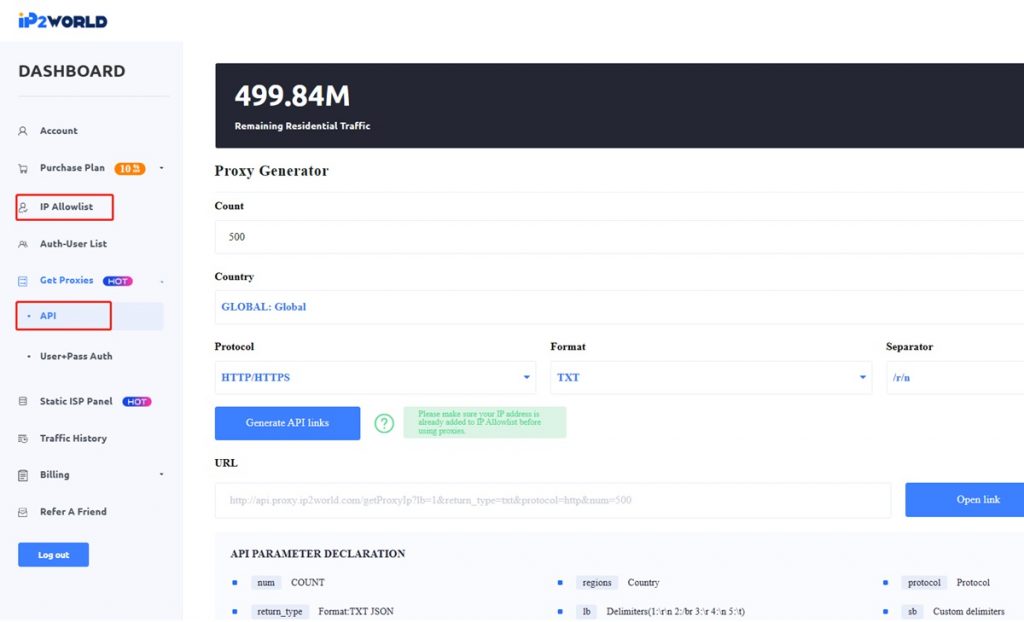
Task: Click the IP2World logo
Action: pyautogui.click(x=63, y=20)
